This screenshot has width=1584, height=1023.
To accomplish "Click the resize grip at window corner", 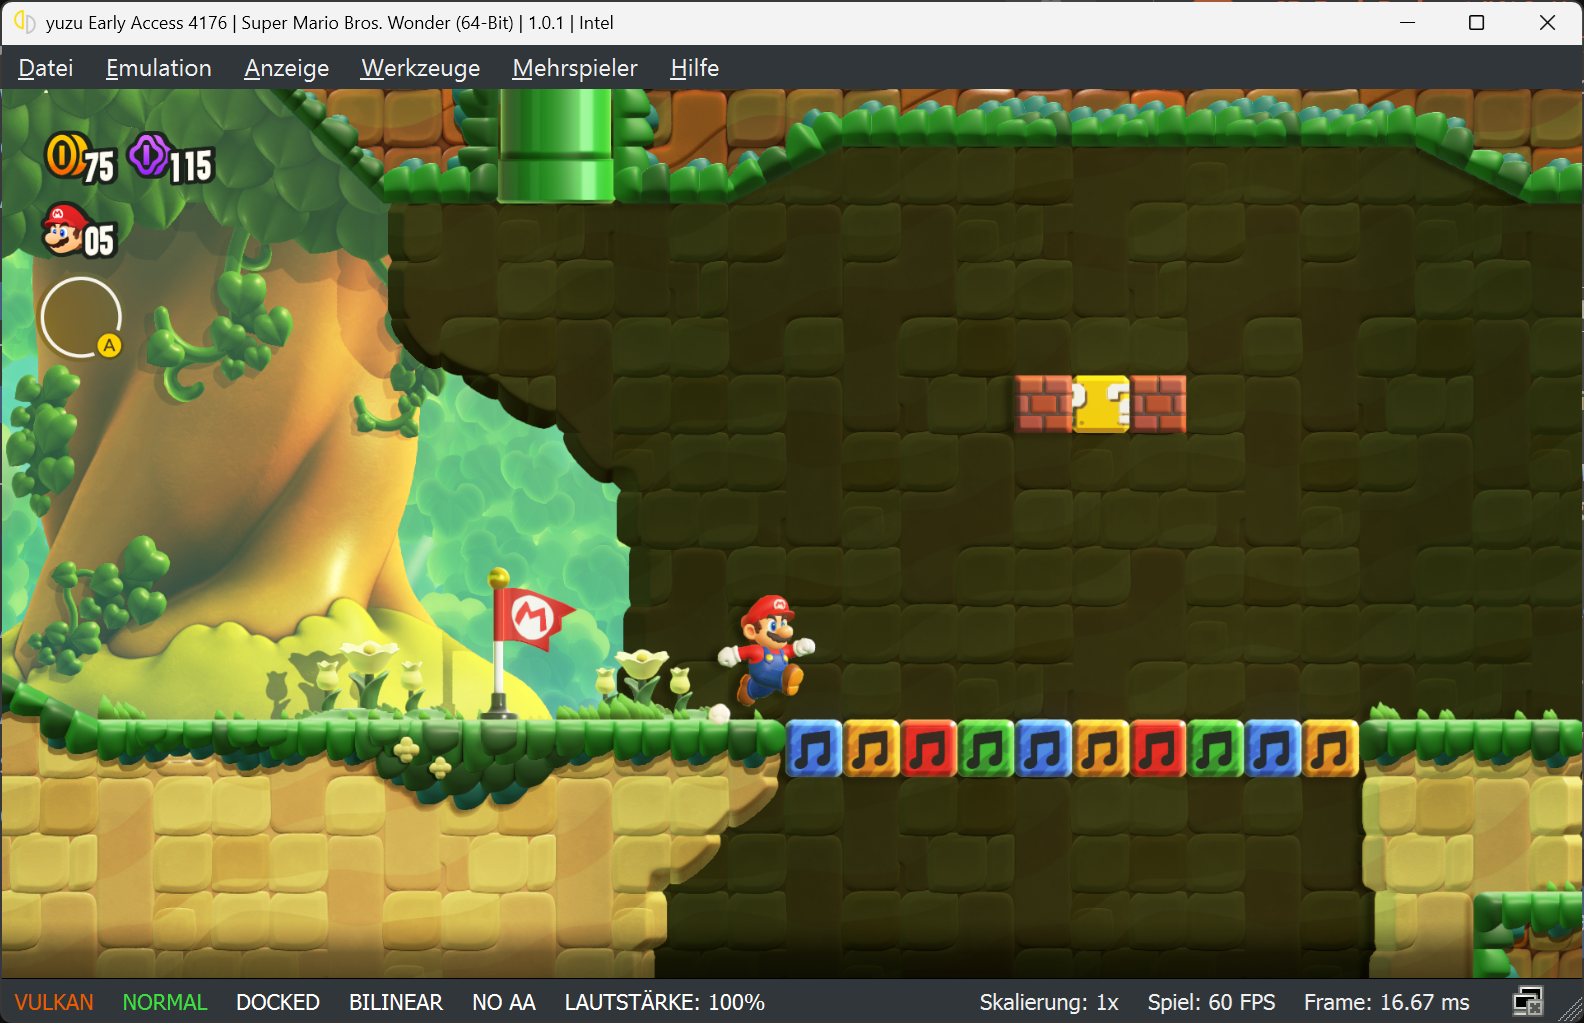I will [1571, 1010].
